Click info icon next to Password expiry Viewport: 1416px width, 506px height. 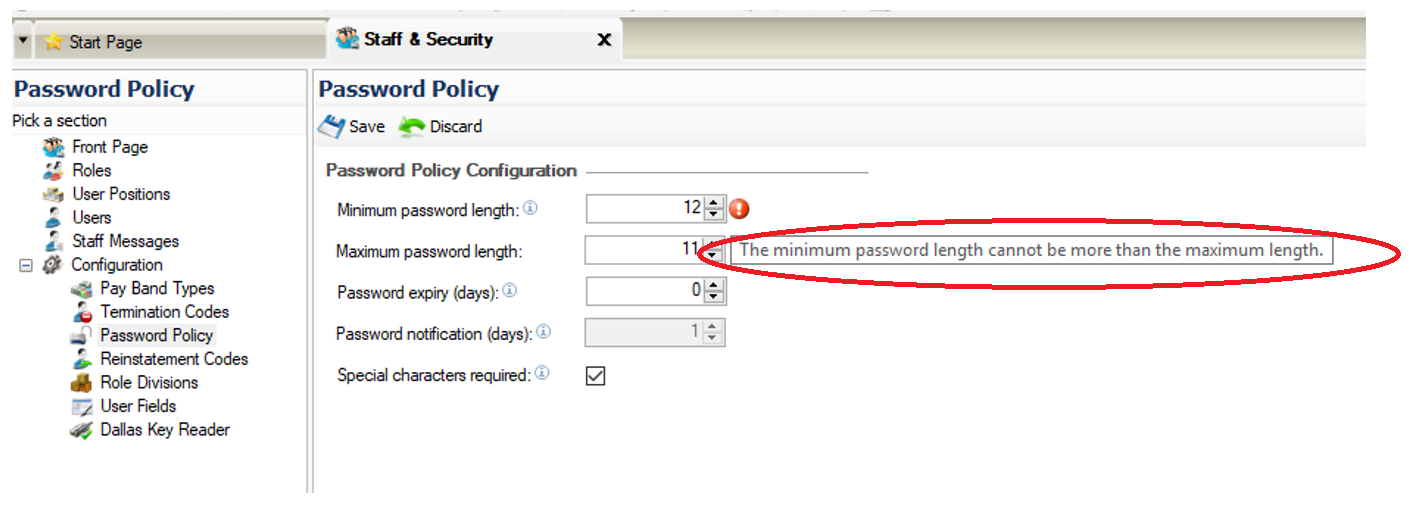click(509, 291)
